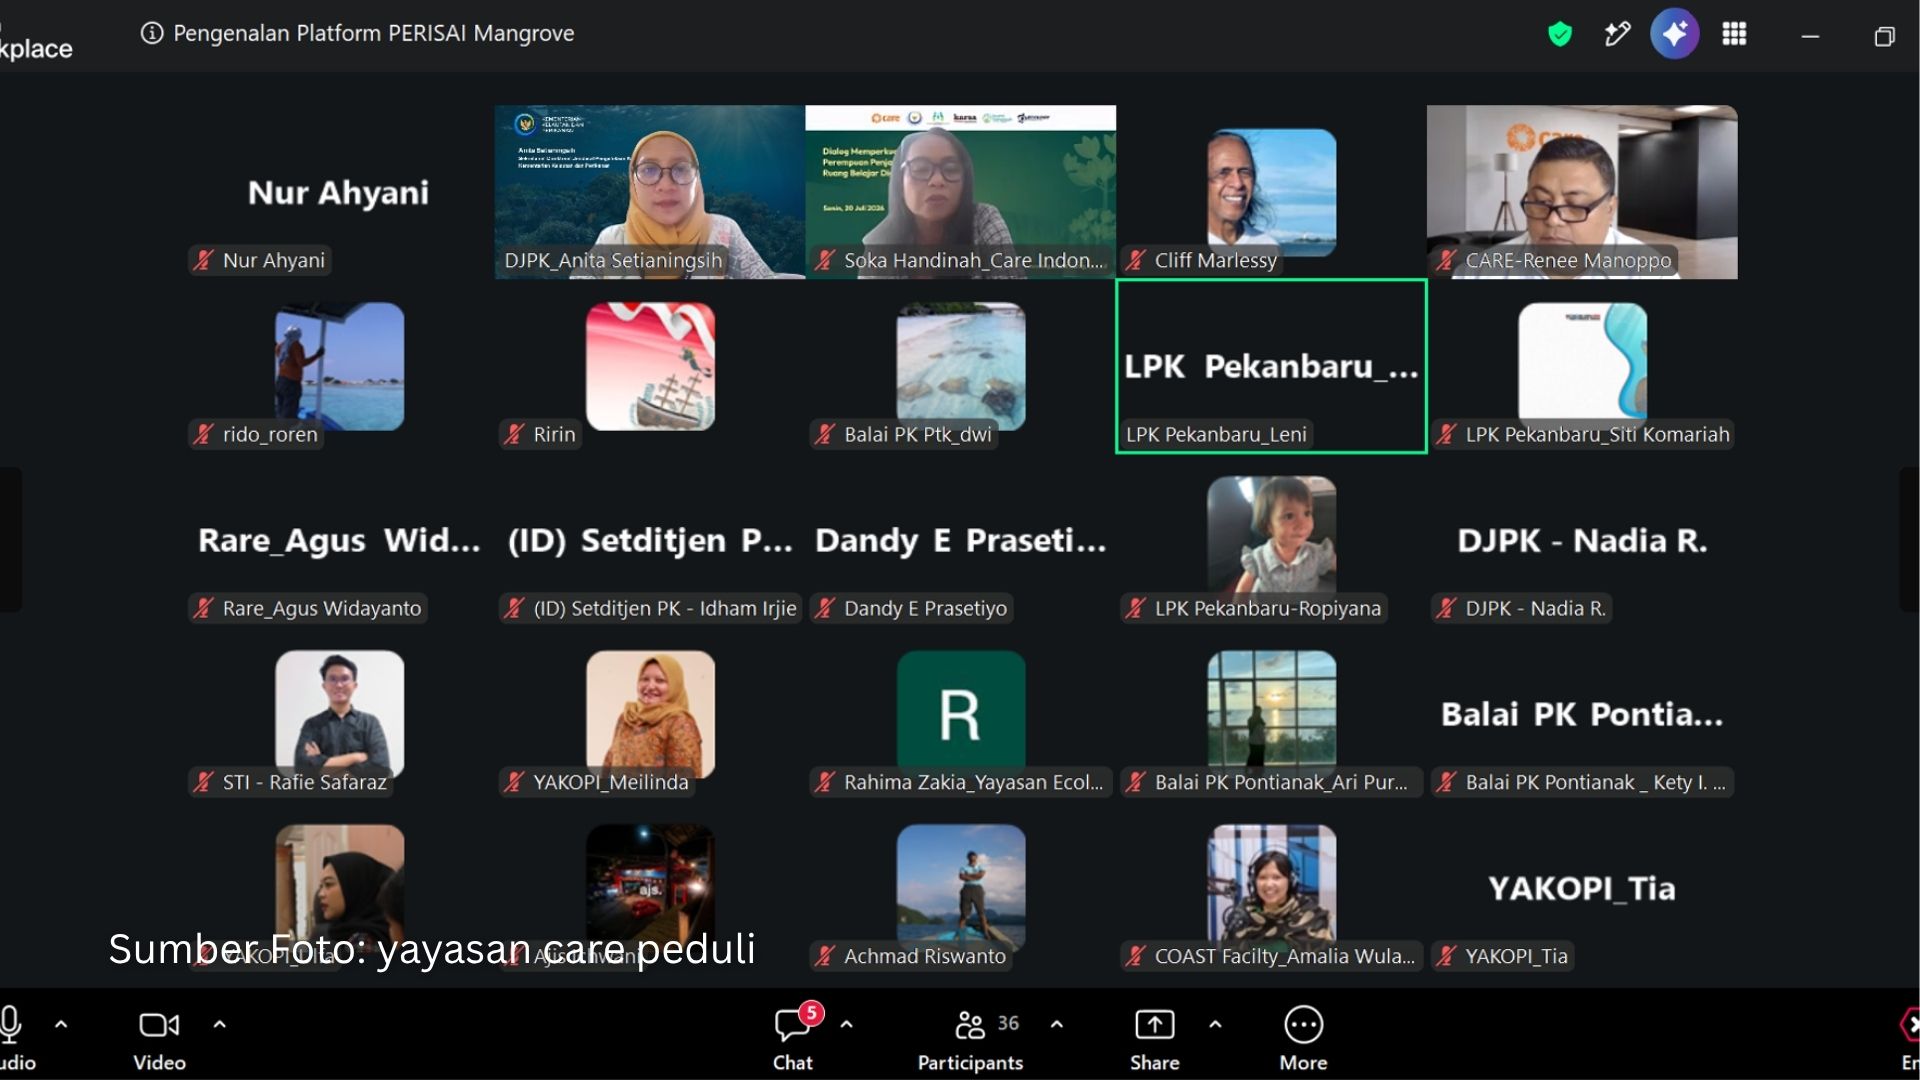The height and width of the screenshot is (1080, 1920).
Task: Click the muted mic icon for DJPK - Nadia R.
Action: (1446, 608)
